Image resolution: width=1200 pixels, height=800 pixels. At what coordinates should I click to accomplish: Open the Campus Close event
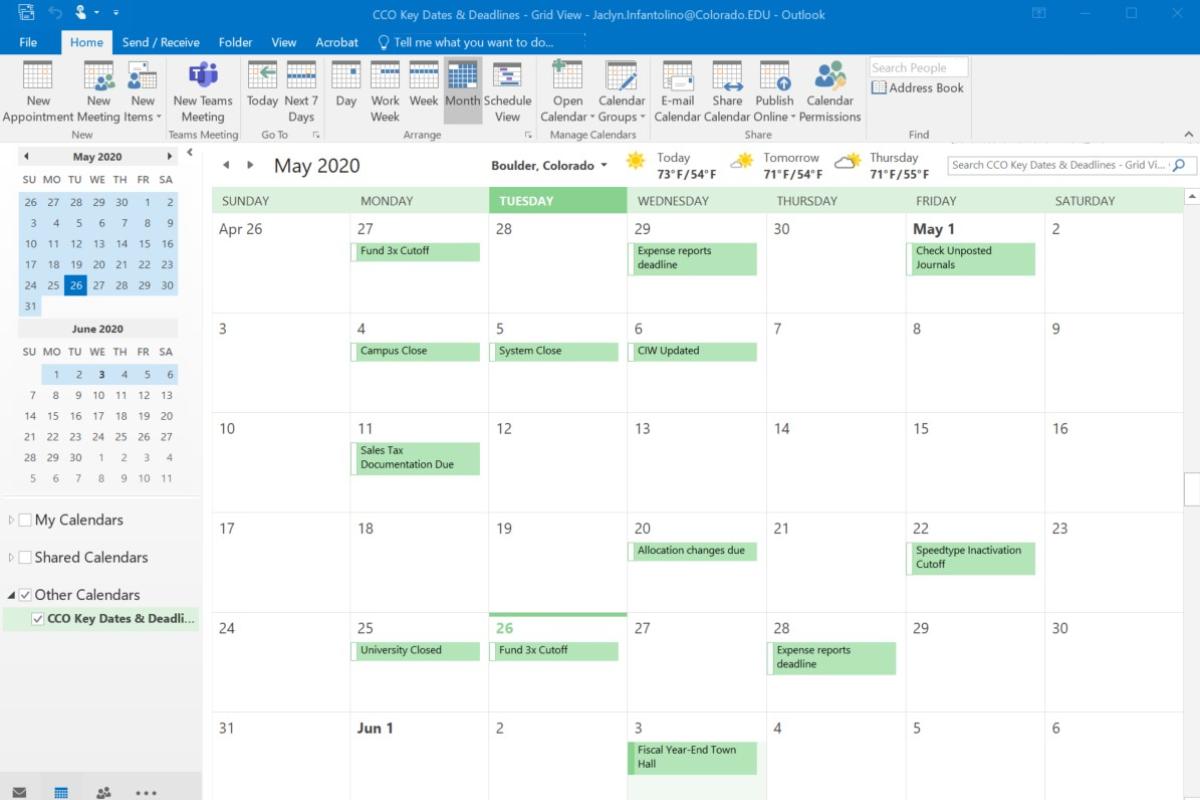point(415,352)
